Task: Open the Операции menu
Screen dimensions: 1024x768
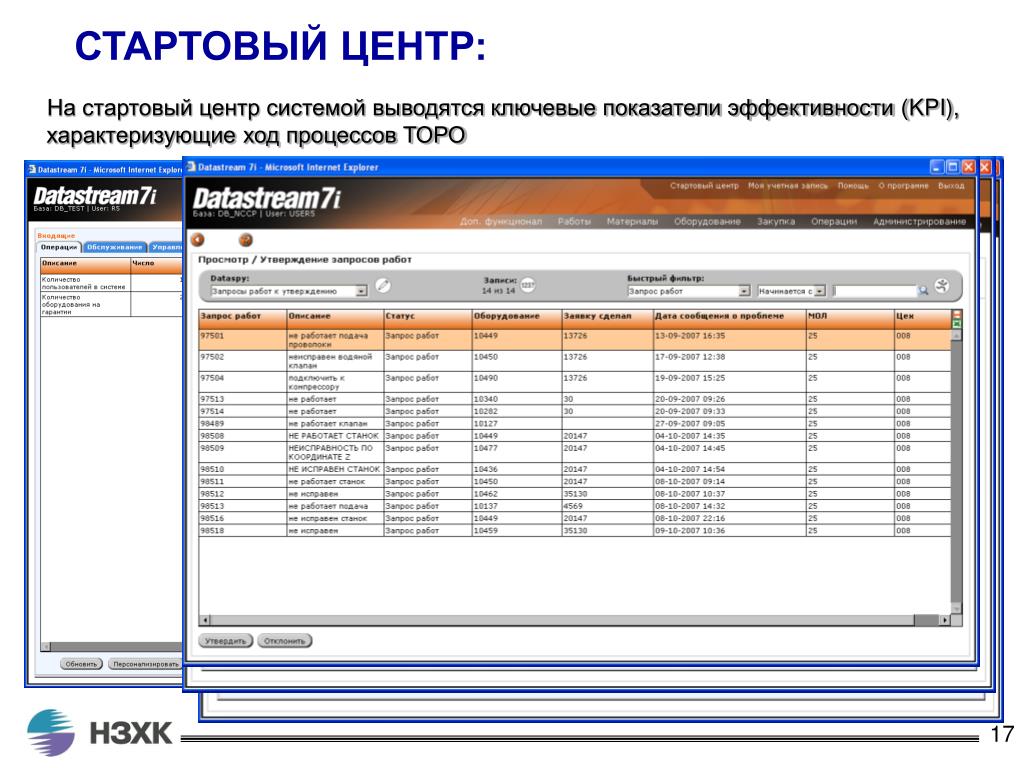Action: click(834, 222)
